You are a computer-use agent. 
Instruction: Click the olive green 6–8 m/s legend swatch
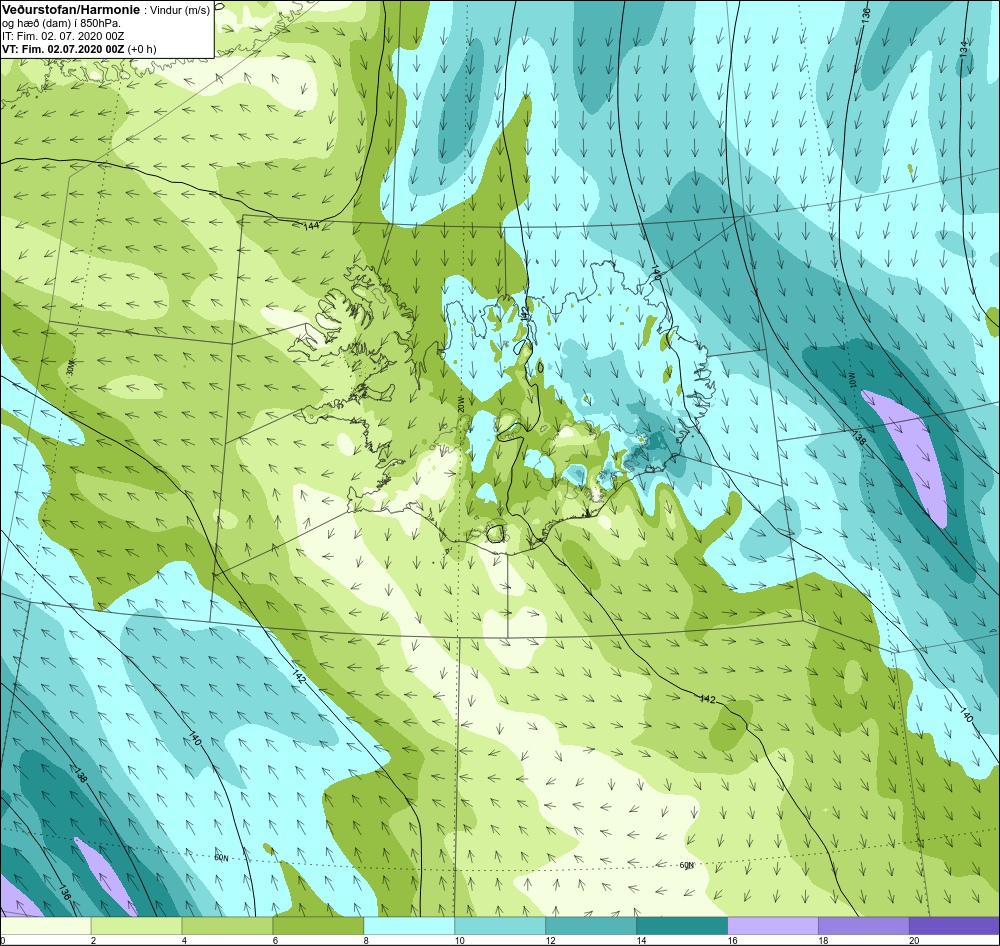[x=318, y=926]
